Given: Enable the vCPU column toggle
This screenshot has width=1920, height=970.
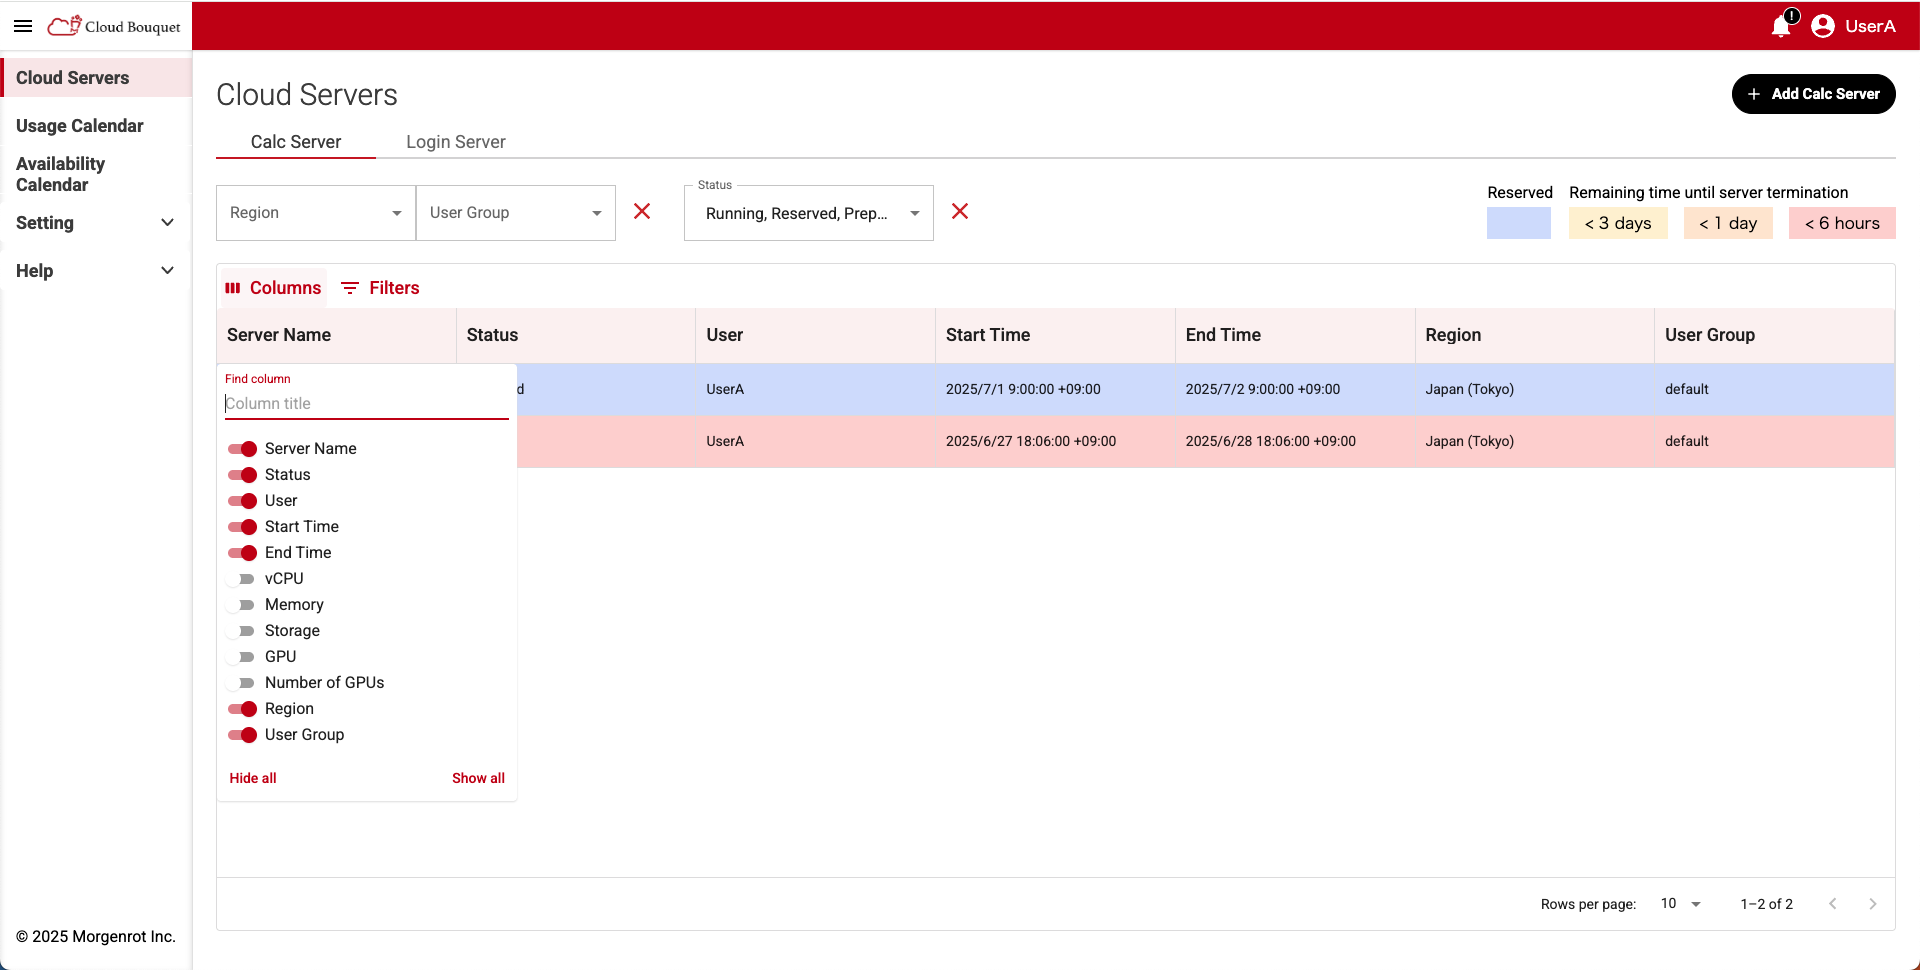Looking at the screenshot, I should point(242,579).
